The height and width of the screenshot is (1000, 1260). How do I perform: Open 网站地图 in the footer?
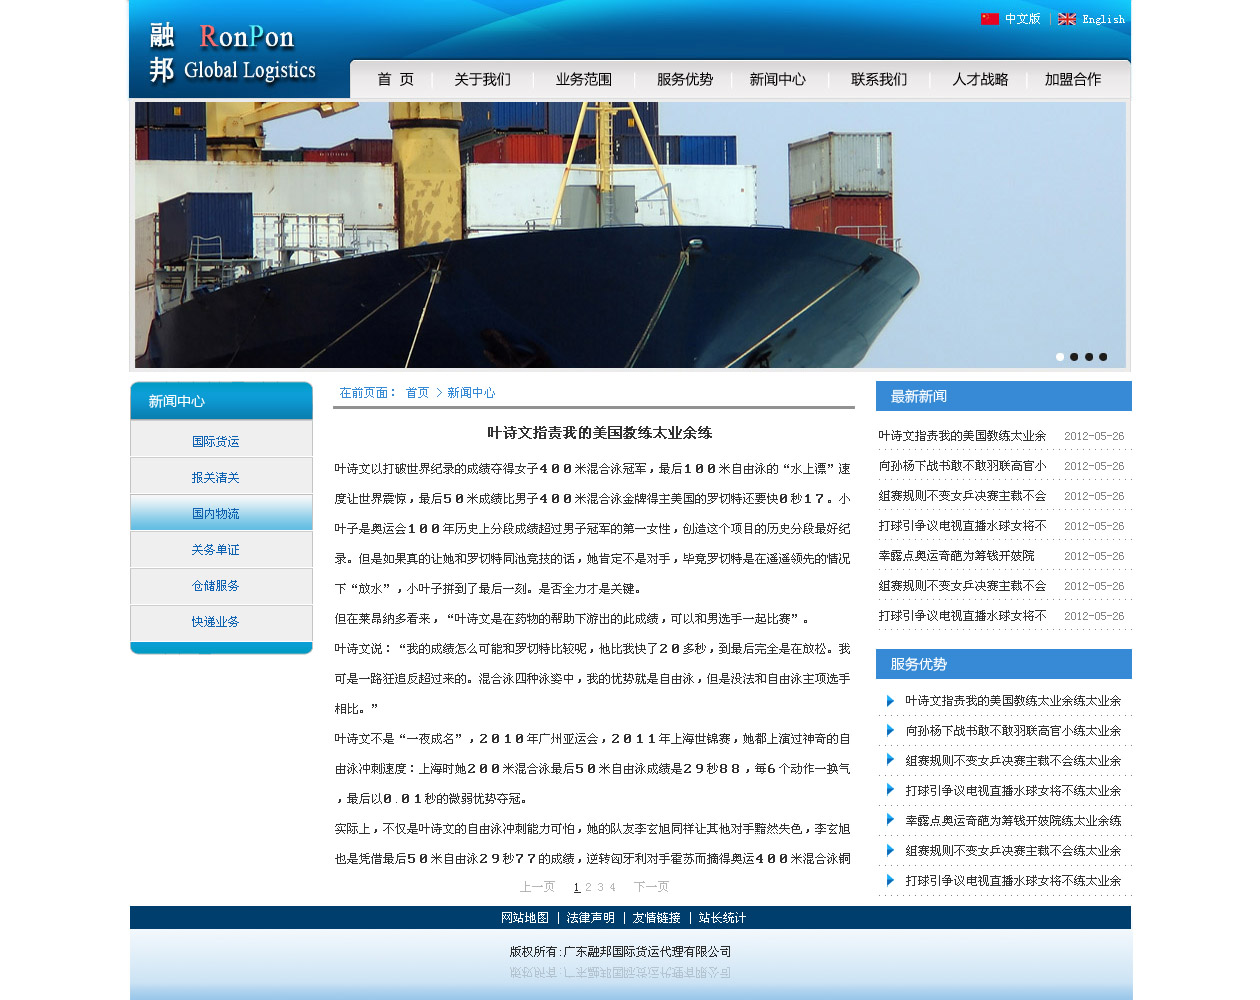pyautogui.click(x=525, y=918)
